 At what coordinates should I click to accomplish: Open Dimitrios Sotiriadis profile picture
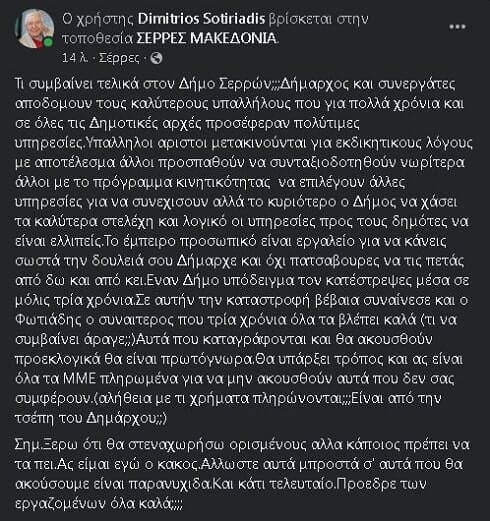tap(34, 29)
